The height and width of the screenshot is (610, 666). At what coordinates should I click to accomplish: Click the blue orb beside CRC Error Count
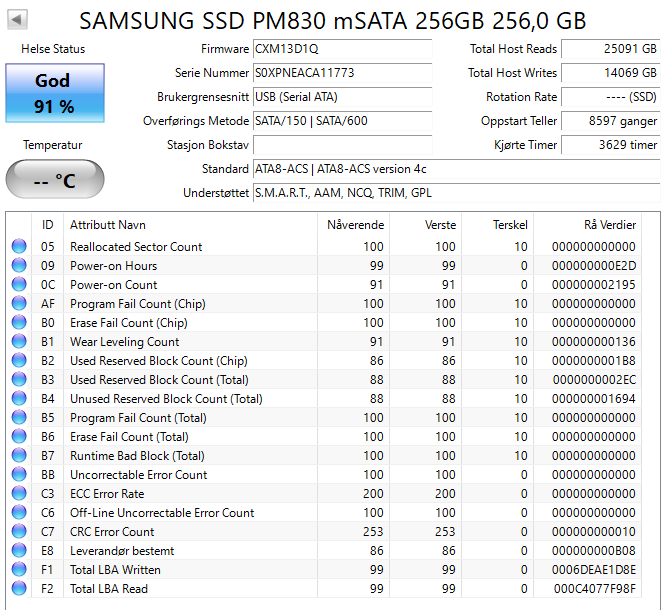coord(19,532)
